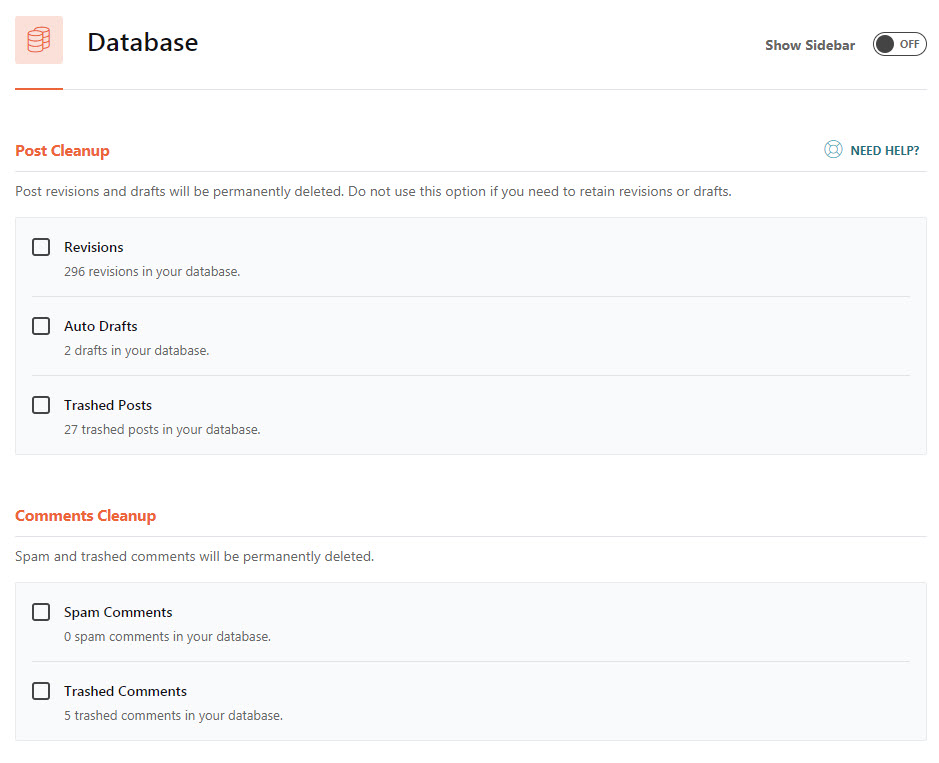The height and width of the screenshot is (763, 939).
Task: Click the Trashed Comments option label
Action: tap(125, 691)
